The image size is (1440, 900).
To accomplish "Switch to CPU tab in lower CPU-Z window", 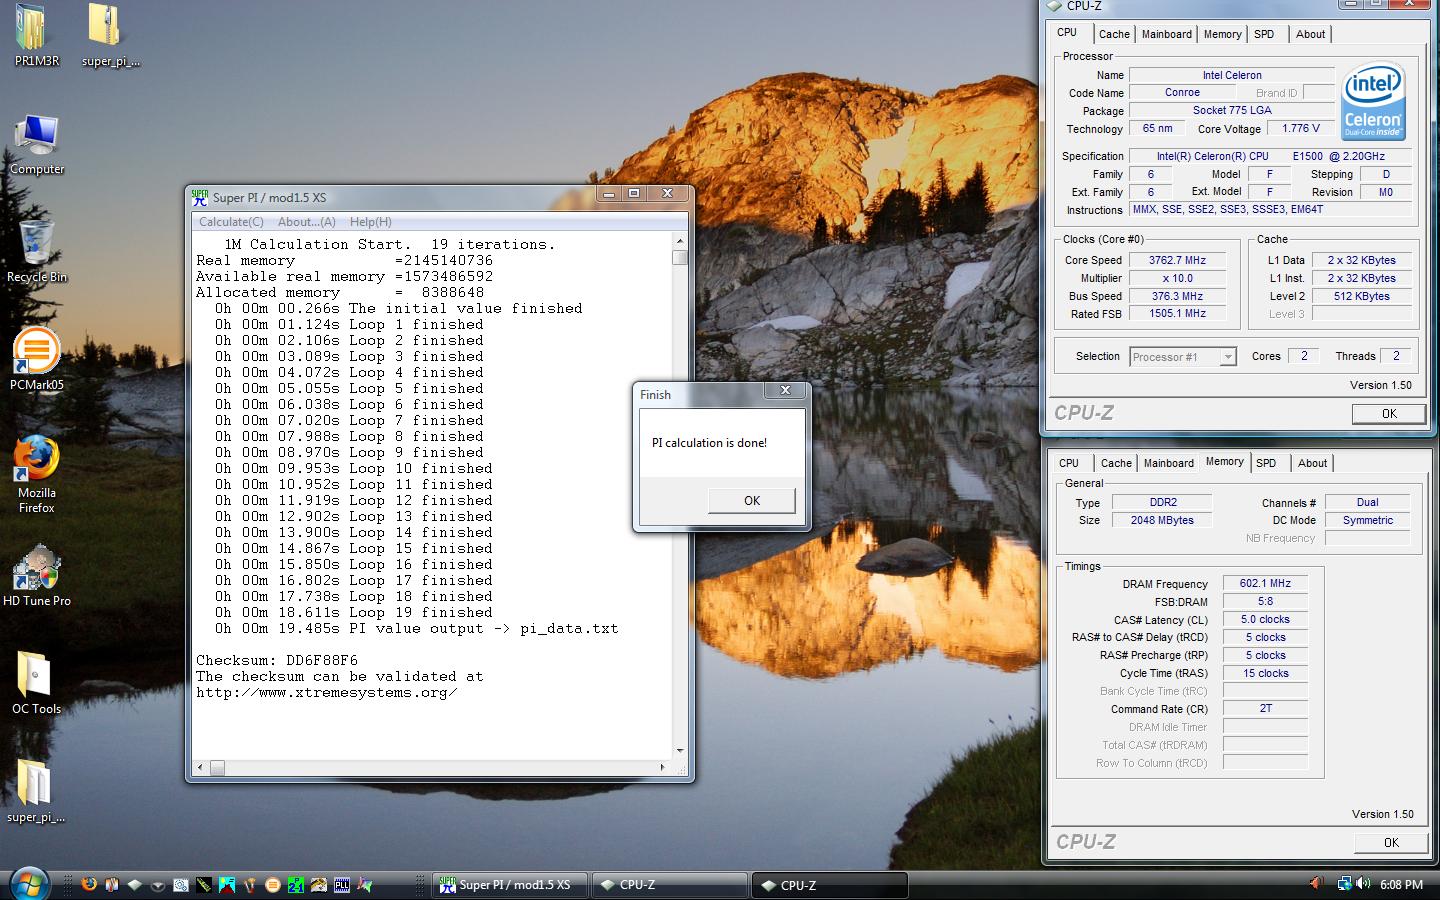I will (1069, 463).
